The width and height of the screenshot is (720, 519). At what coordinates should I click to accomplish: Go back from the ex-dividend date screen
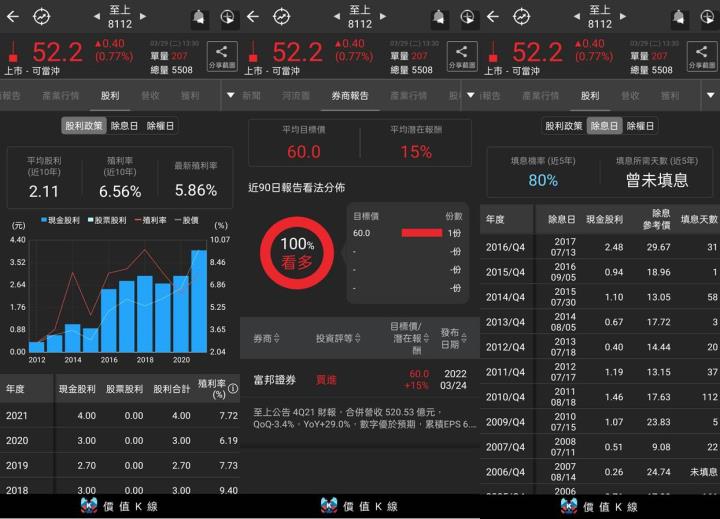493,17
